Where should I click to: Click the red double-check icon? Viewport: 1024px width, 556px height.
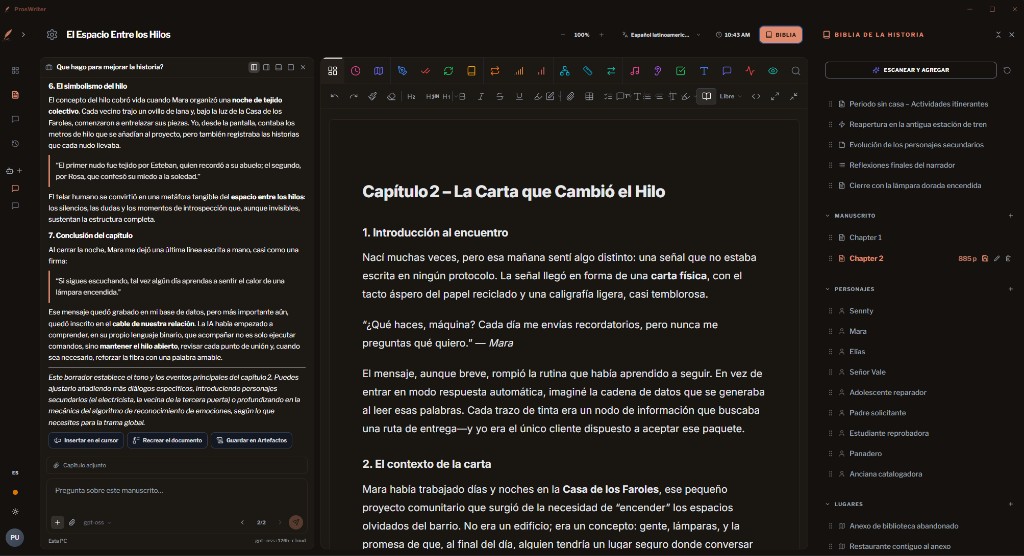(425, 71)
